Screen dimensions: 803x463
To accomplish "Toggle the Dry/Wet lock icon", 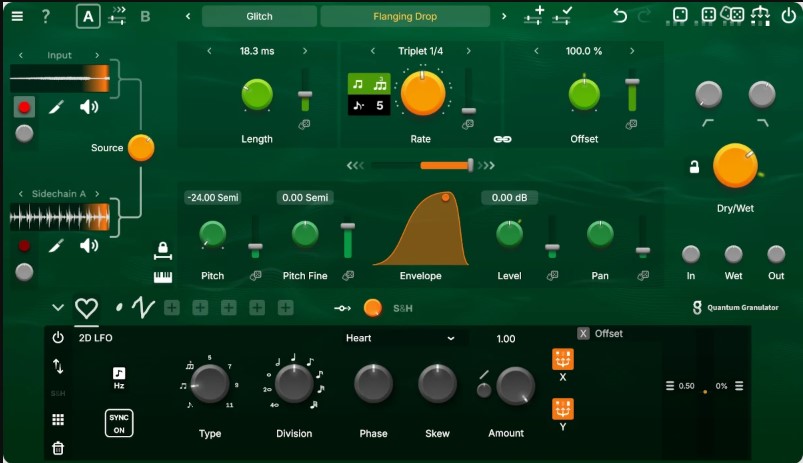I will [x=694, y=166].
